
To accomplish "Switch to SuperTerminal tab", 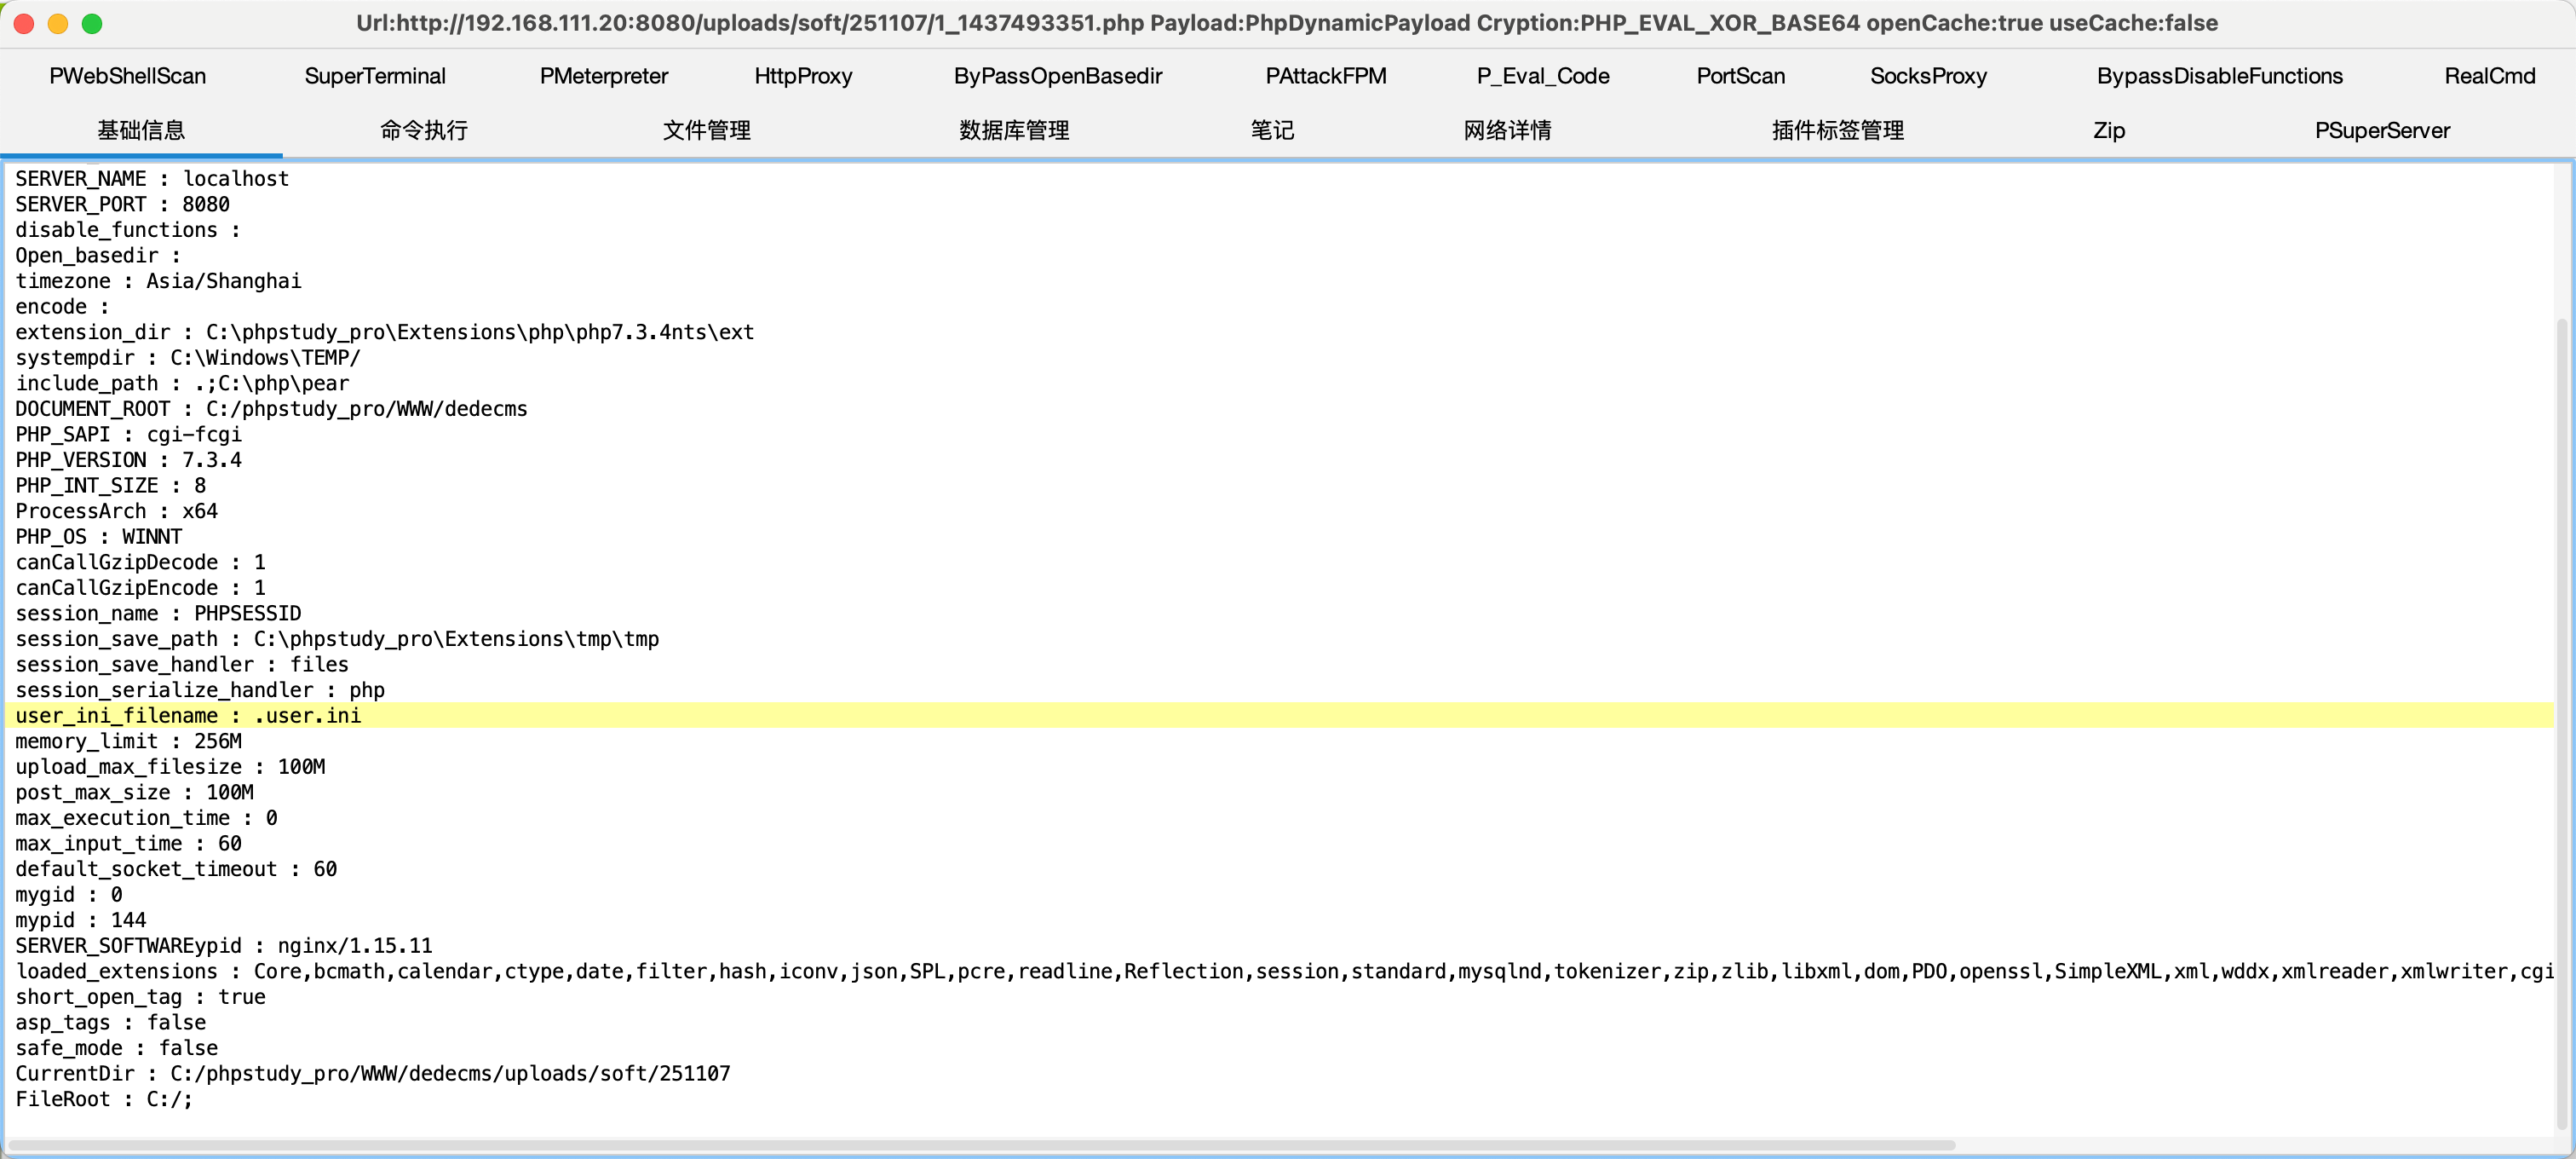I will (x=375, y=76).
